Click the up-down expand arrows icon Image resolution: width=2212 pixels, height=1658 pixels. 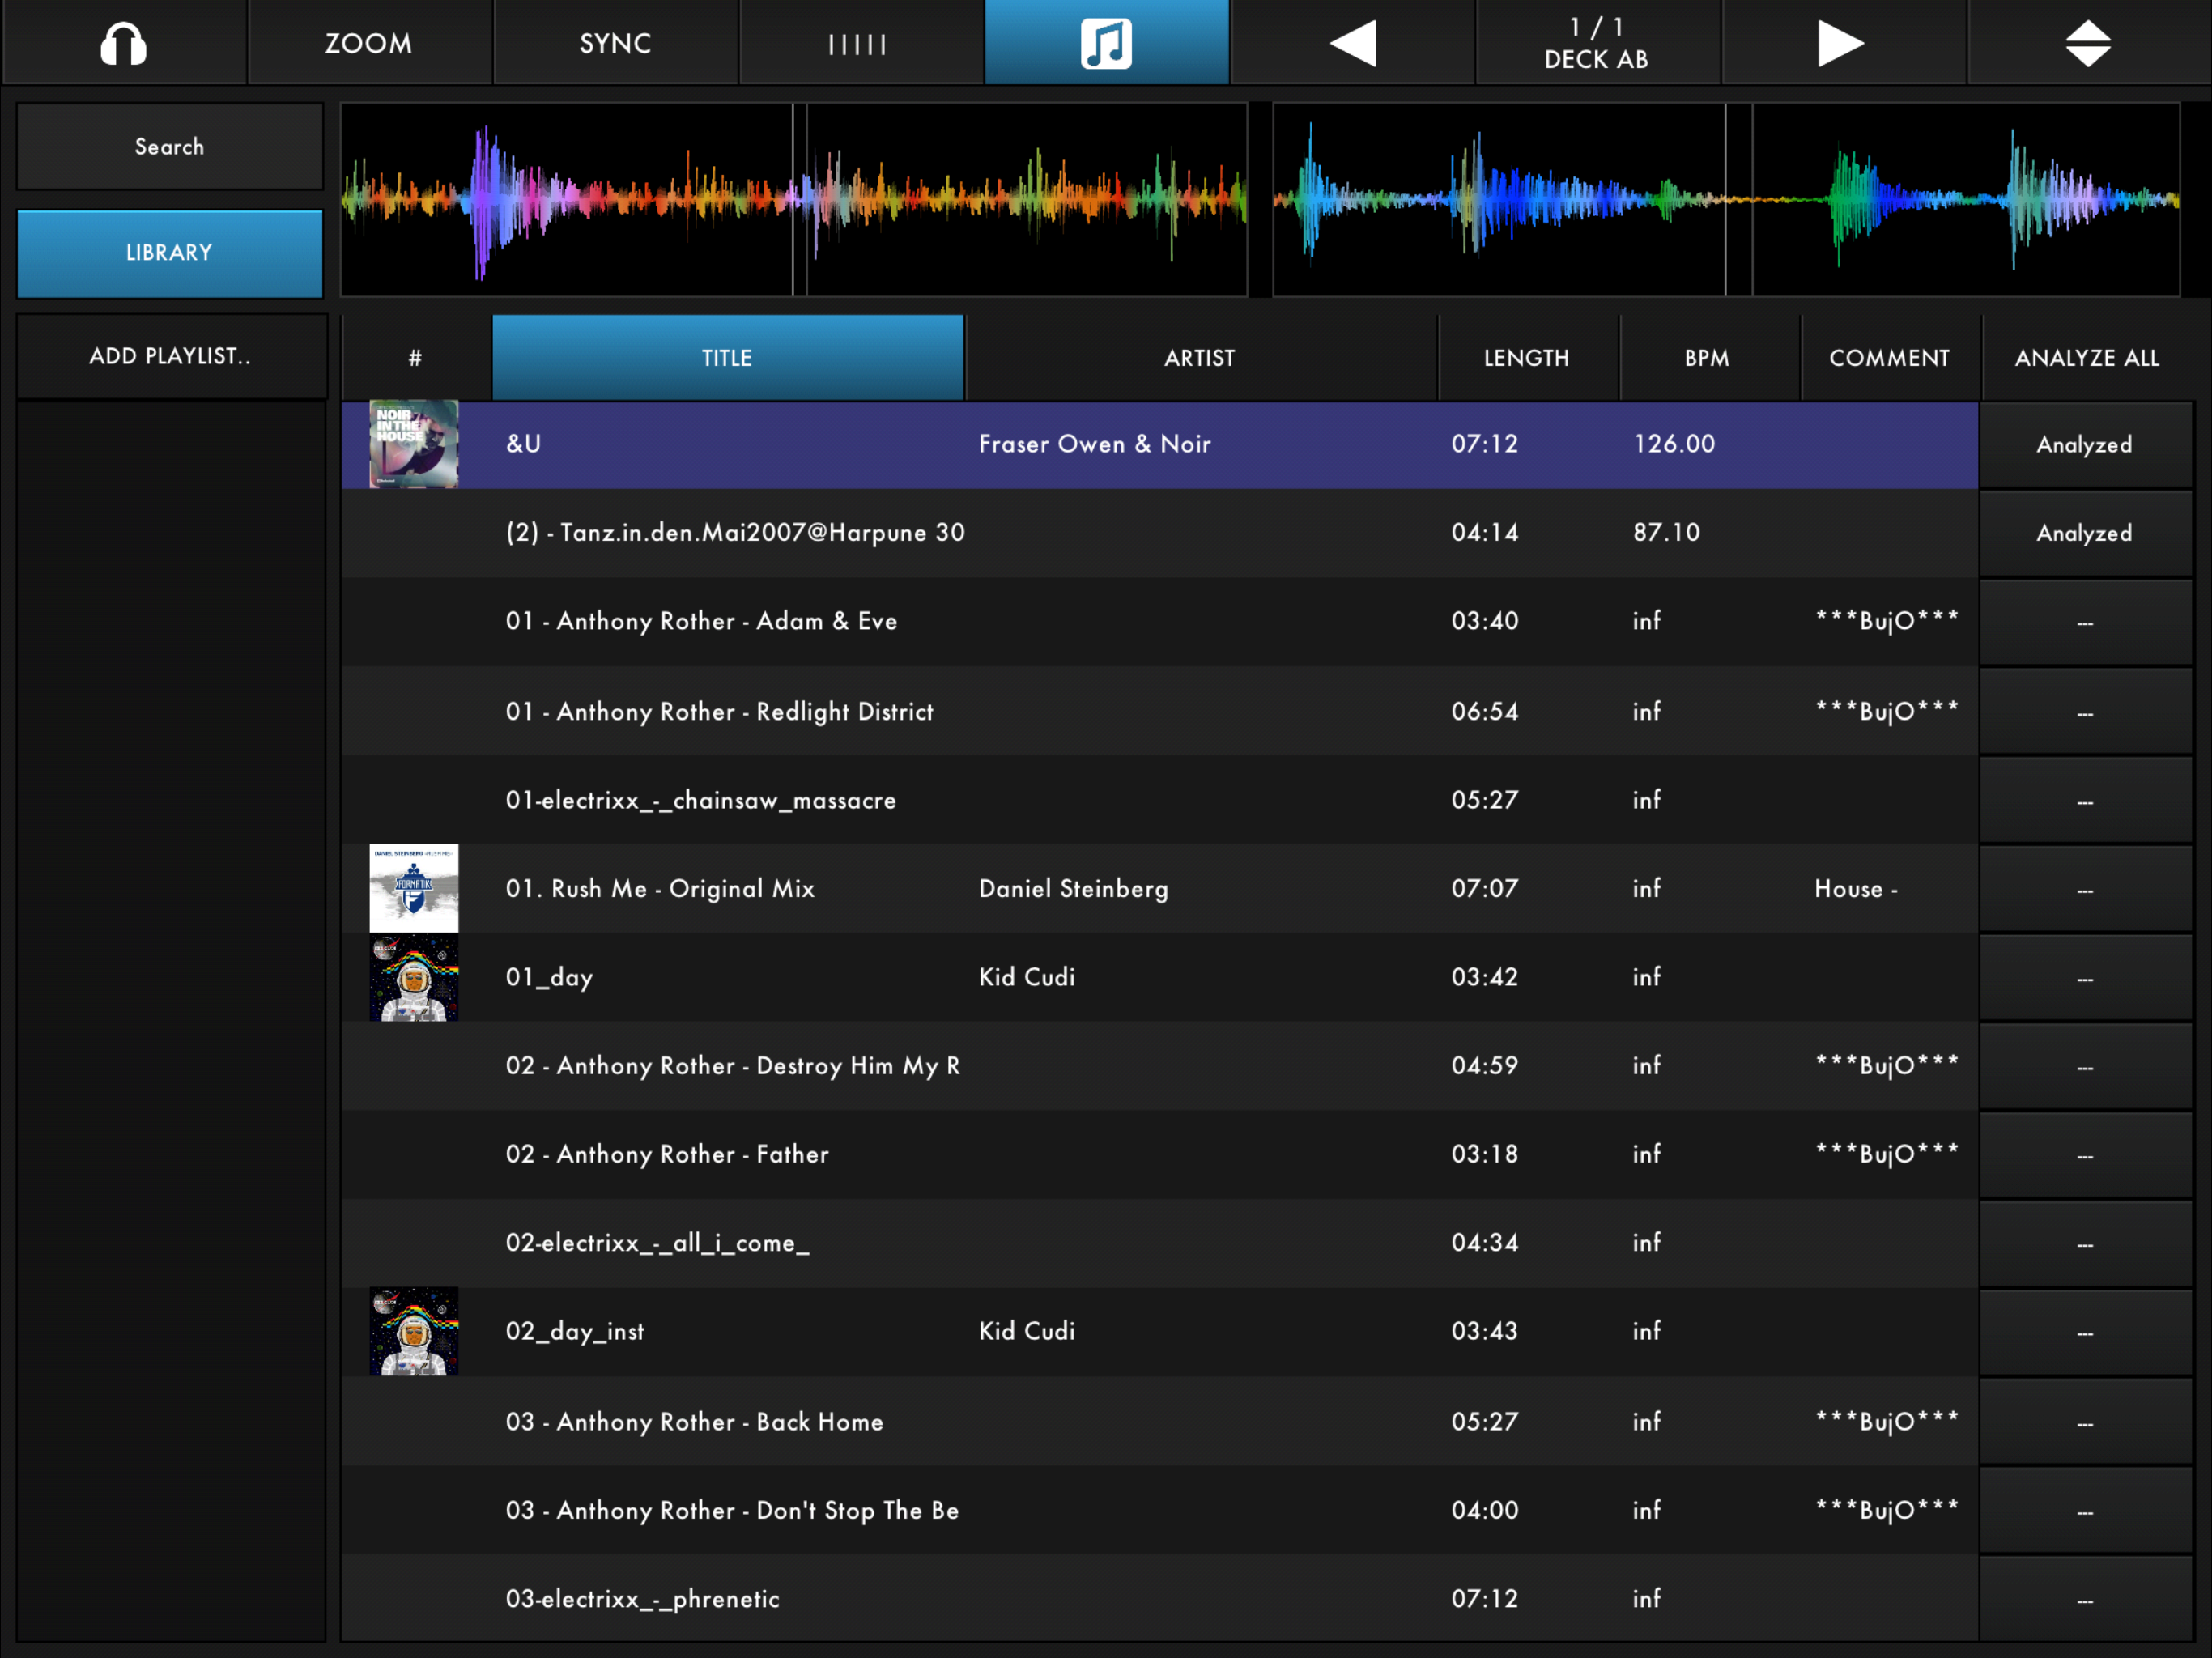pyautogui.click(x=2088, y=43)
